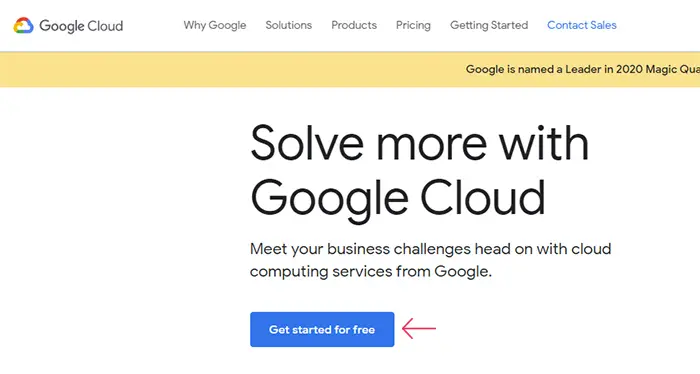Click the "Meet your business challenges" paragraph line
The image size is (700, 374).
(430, 249)
